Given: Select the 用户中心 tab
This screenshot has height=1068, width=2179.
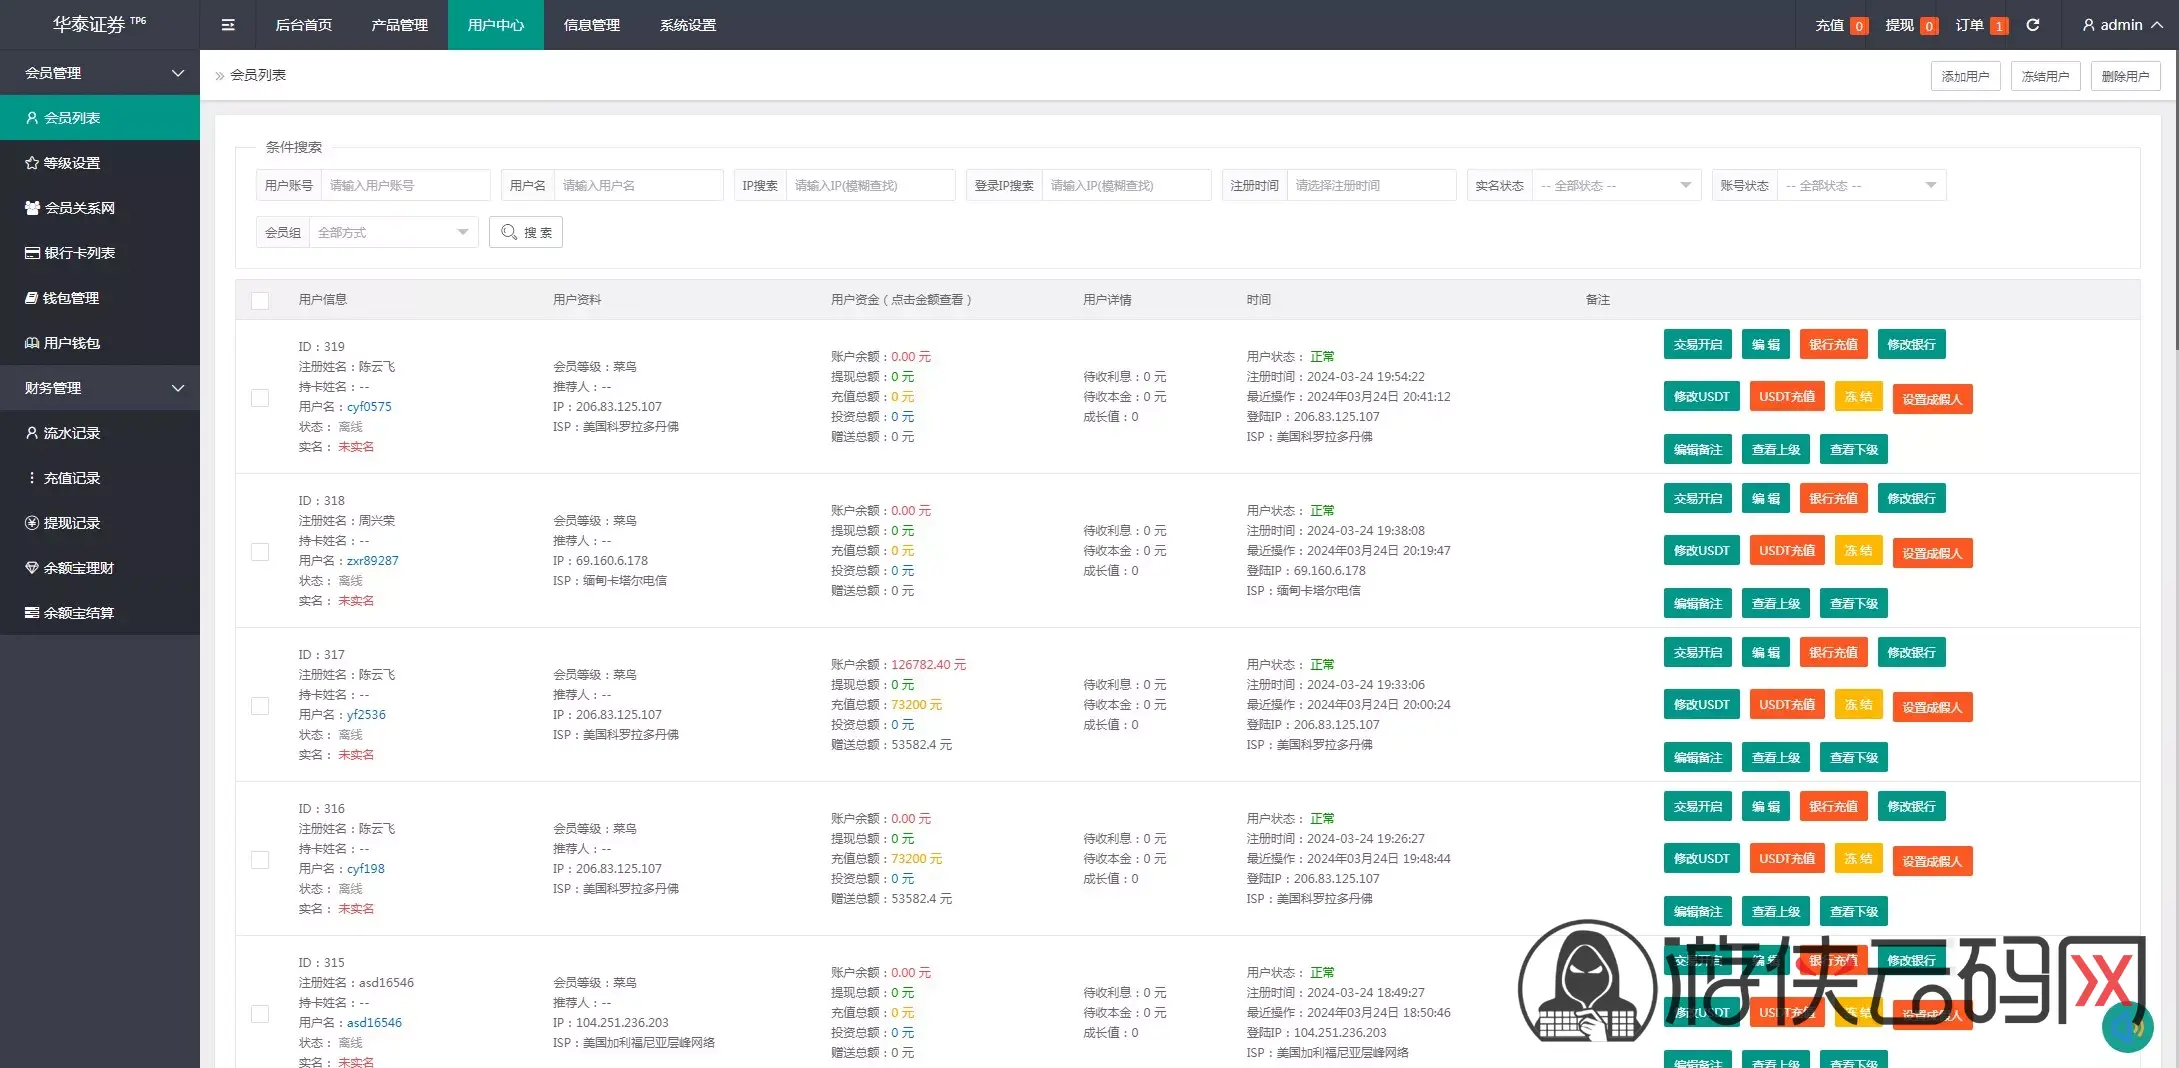Looking at the screenshot, I should [x=496, y=25].
